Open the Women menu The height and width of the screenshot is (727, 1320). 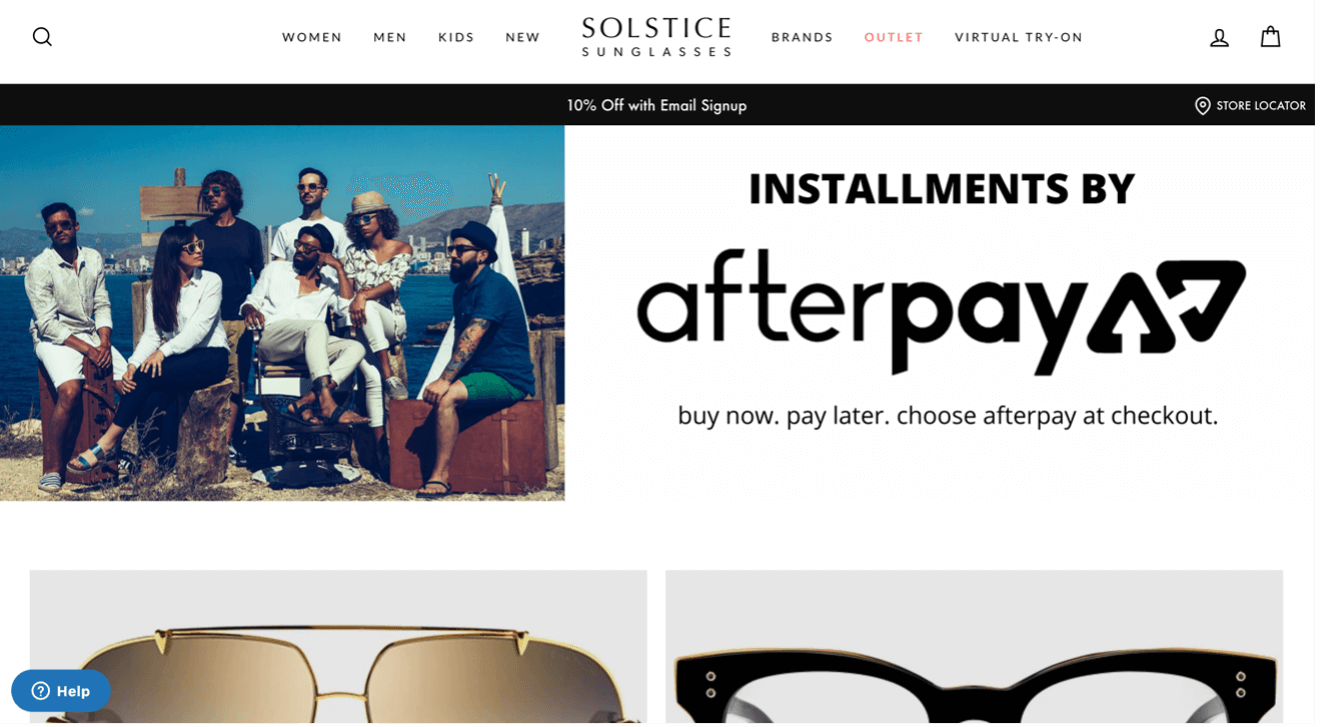(x=312, y=37)
